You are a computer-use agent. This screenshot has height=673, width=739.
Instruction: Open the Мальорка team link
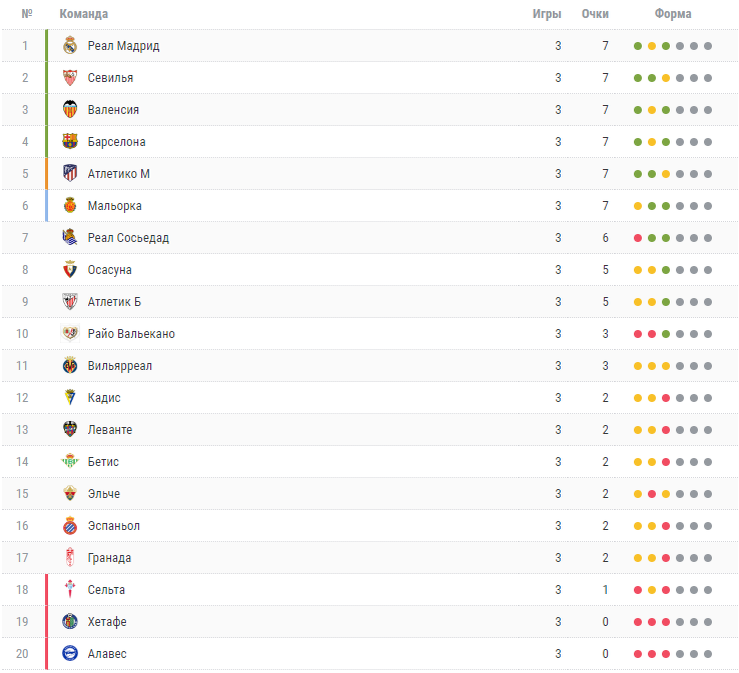click(115, 206)
